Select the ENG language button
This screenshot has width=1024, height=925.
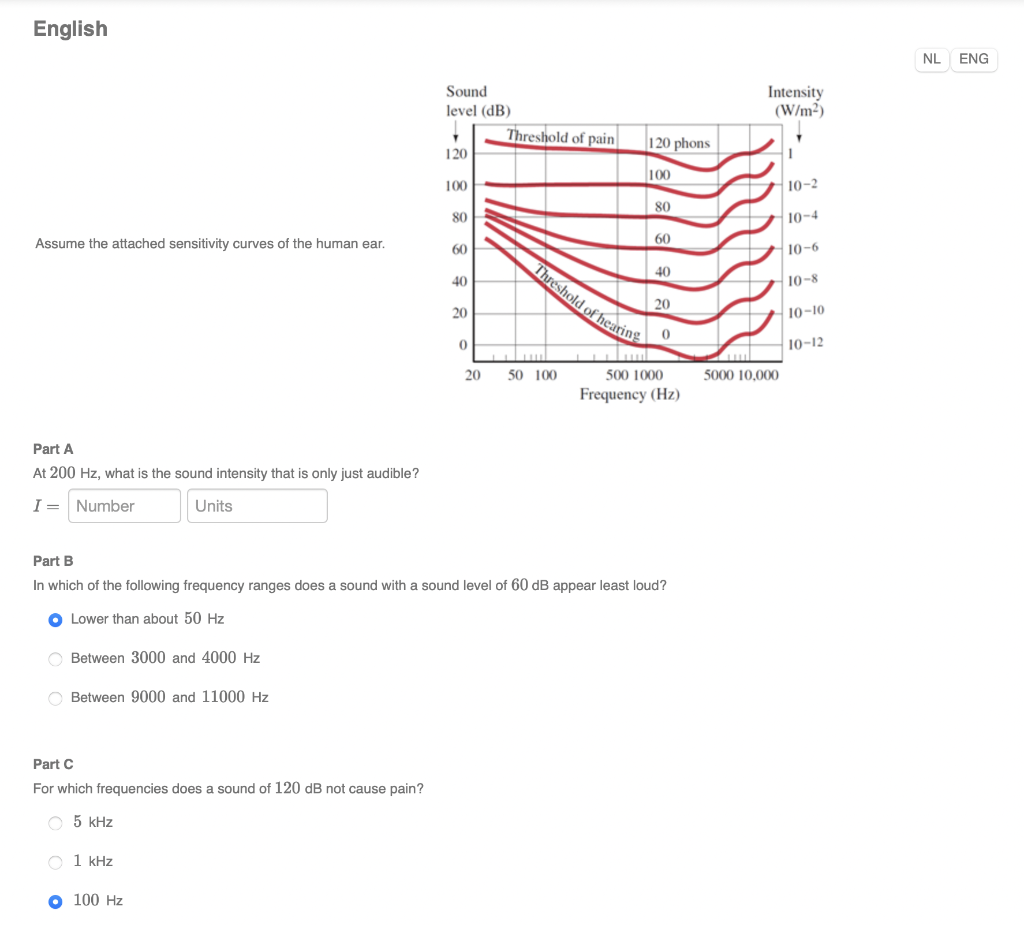click(x=973, y=59)
